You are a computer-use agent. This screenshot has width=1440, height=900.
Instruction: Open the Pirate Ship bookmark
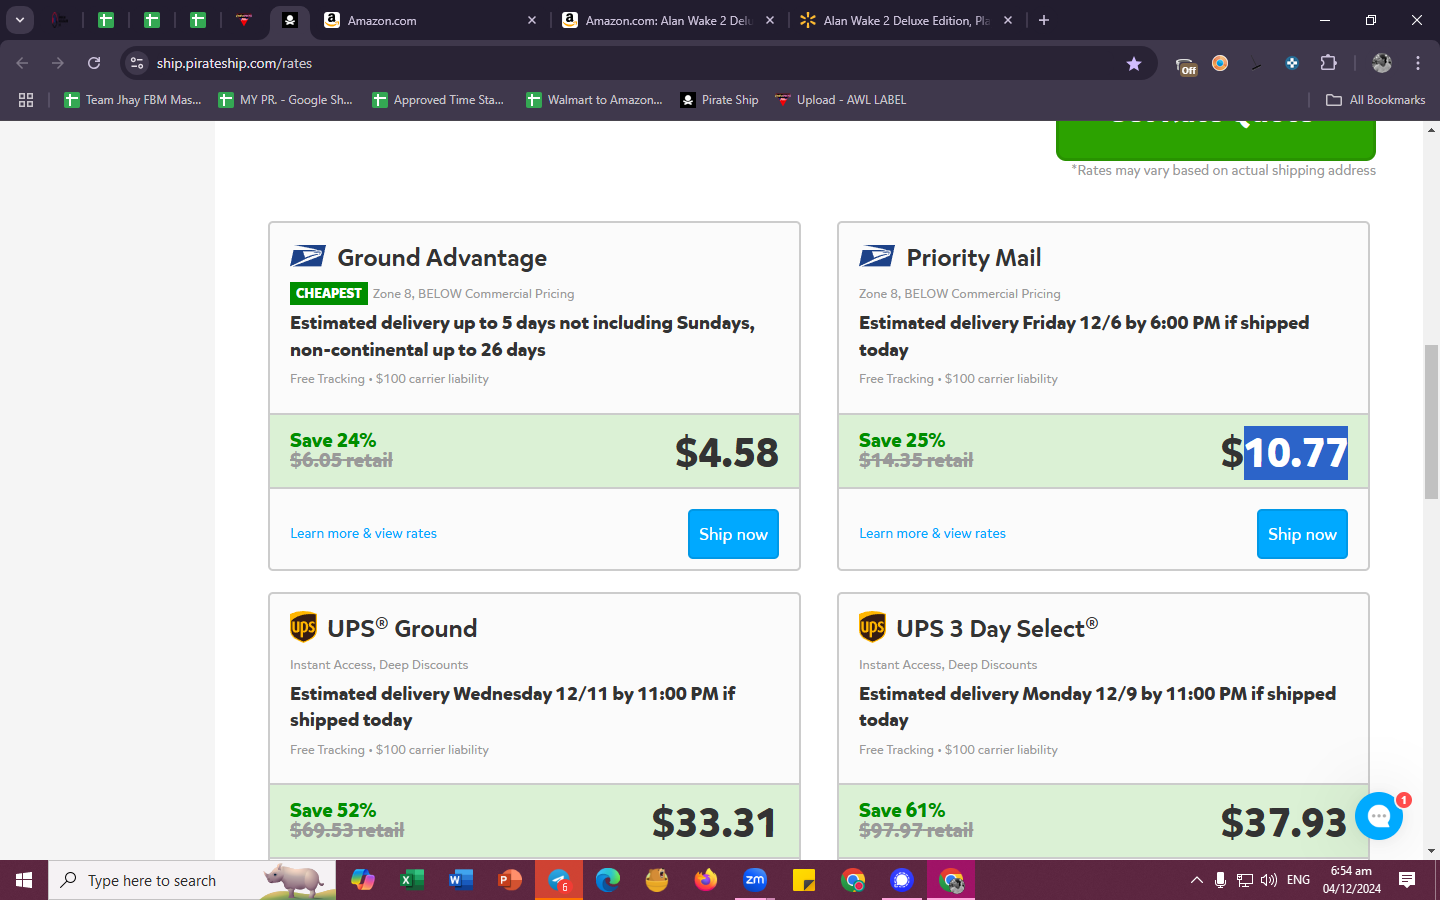click(719, 100)
